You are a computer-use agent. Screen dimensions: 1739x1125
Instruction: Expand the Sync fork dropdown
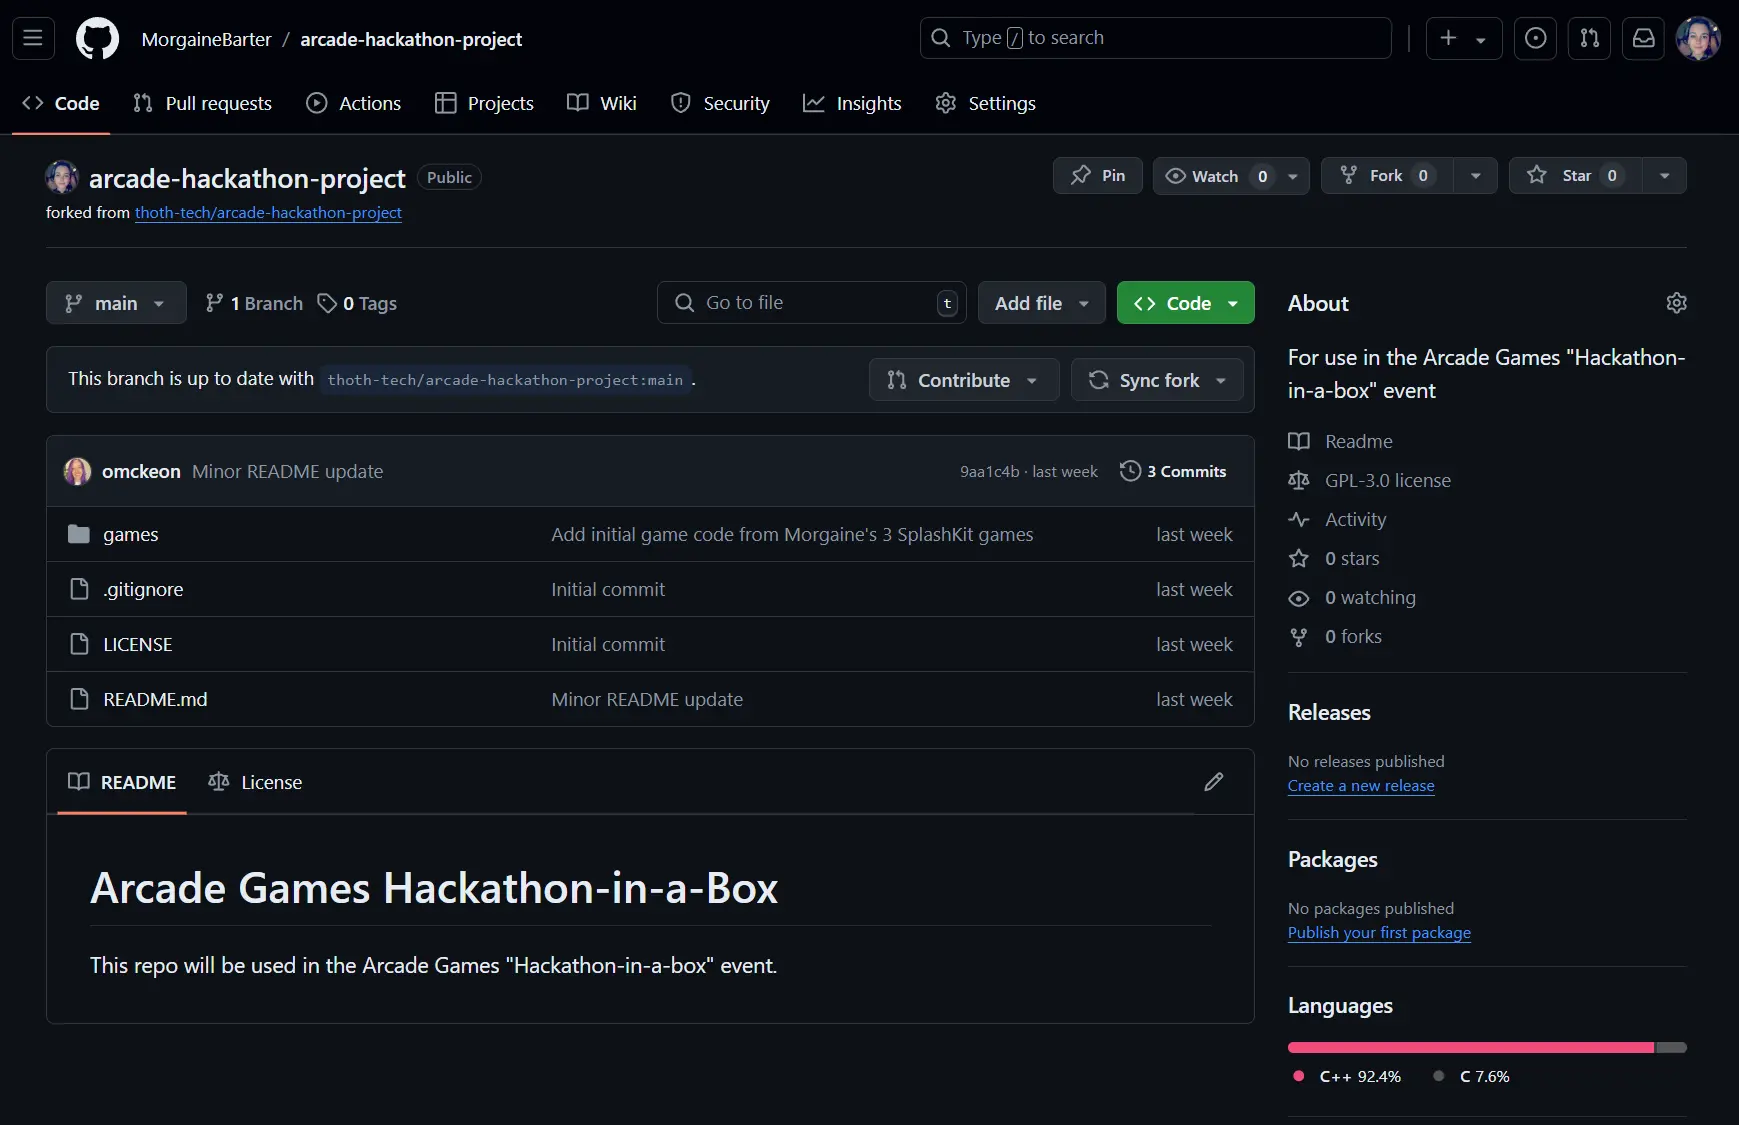coord(1157,380)
